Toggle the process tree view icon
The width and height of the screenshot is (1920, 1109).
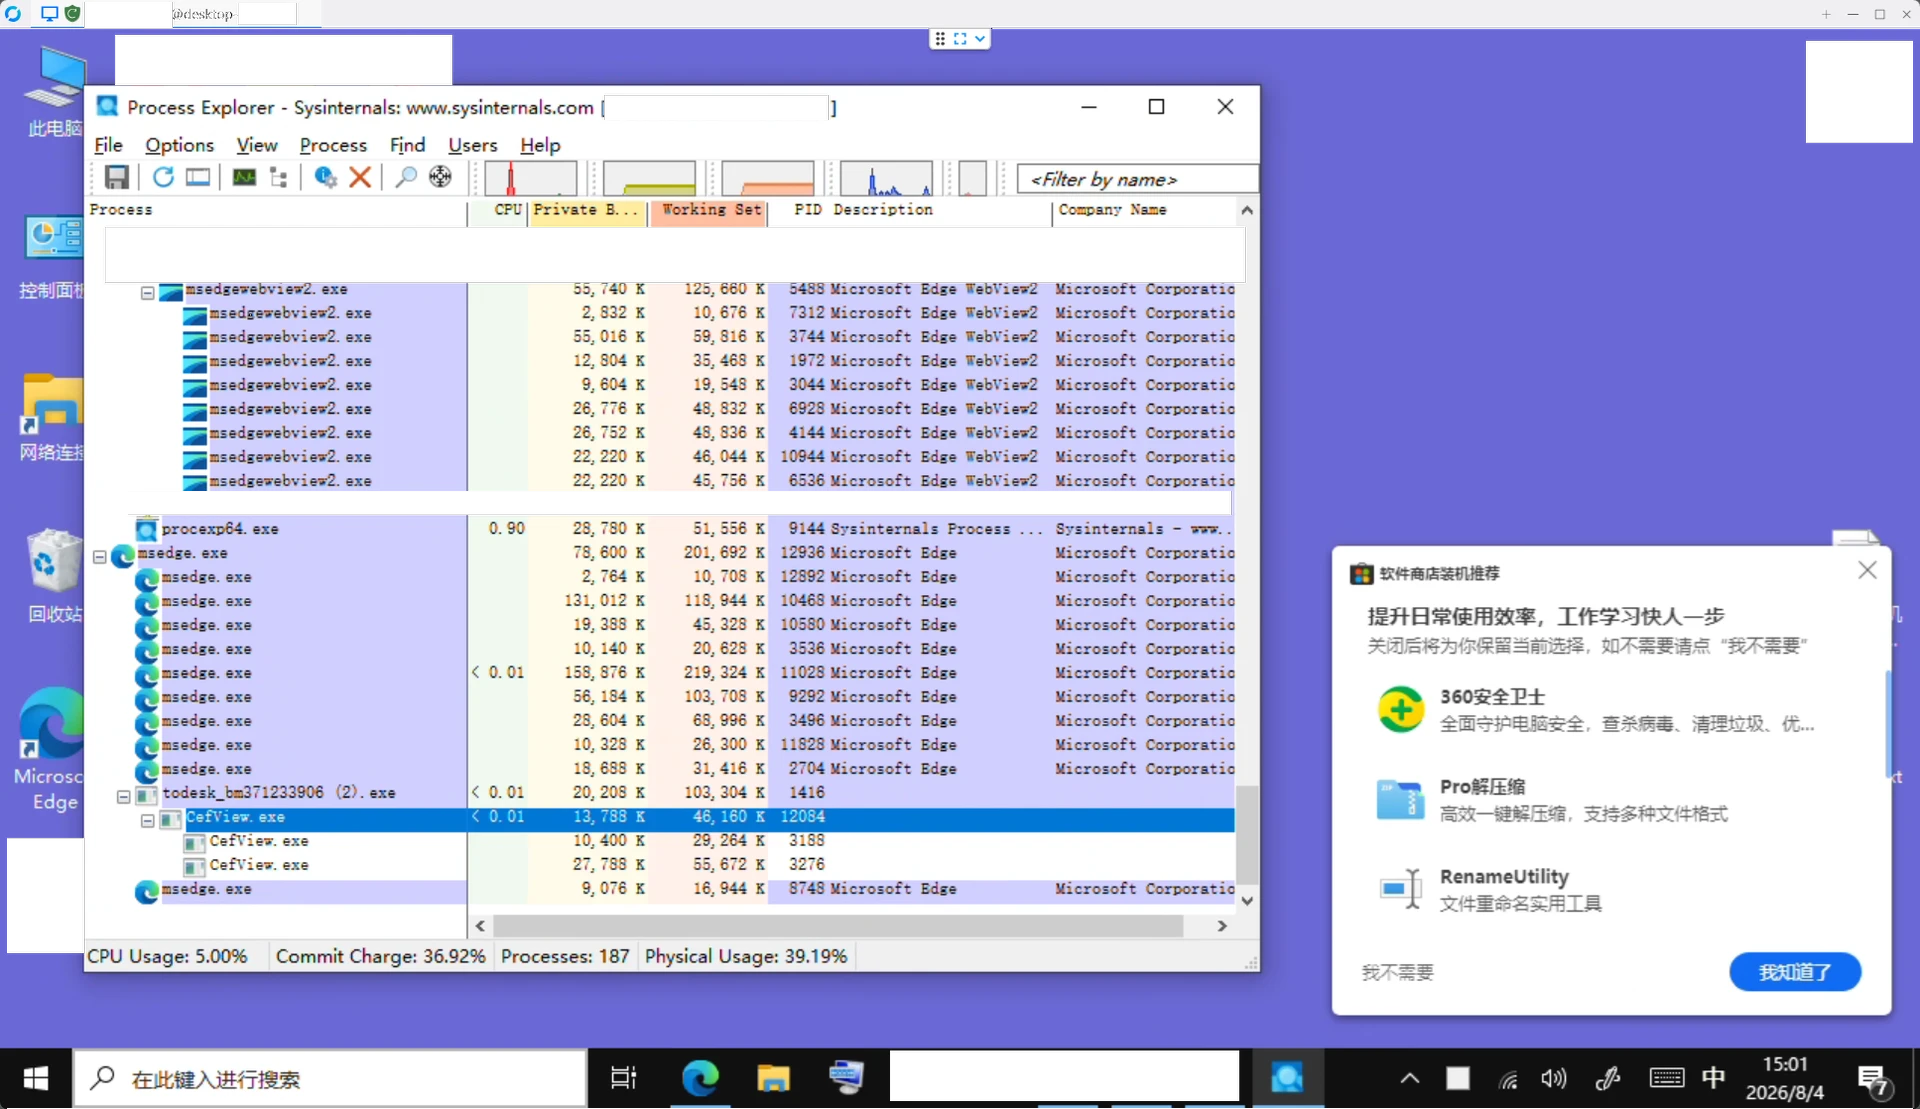click(279, 177)
